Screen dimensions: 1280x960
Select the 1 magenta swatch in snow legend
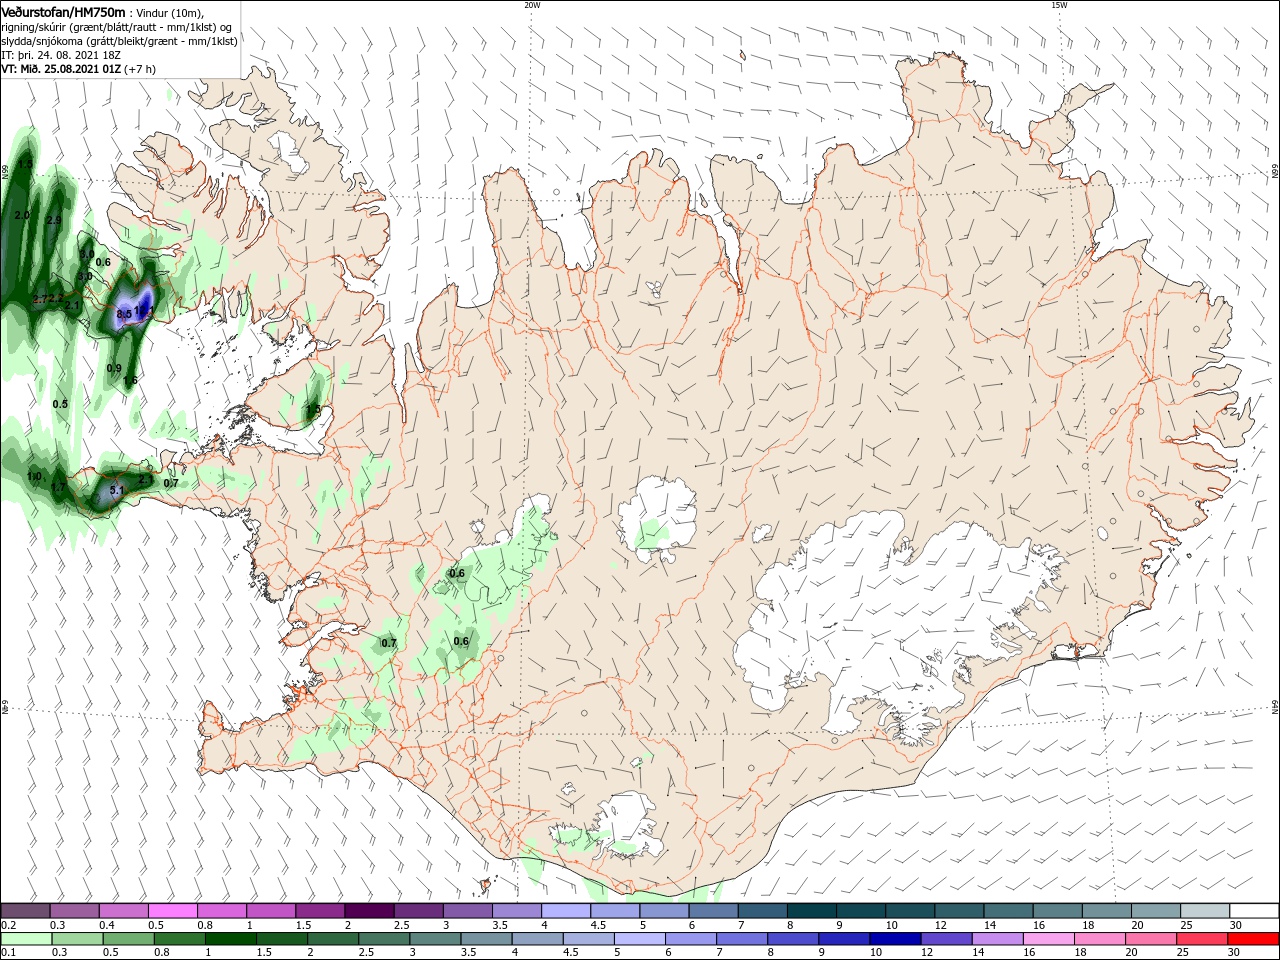(271, 911)
